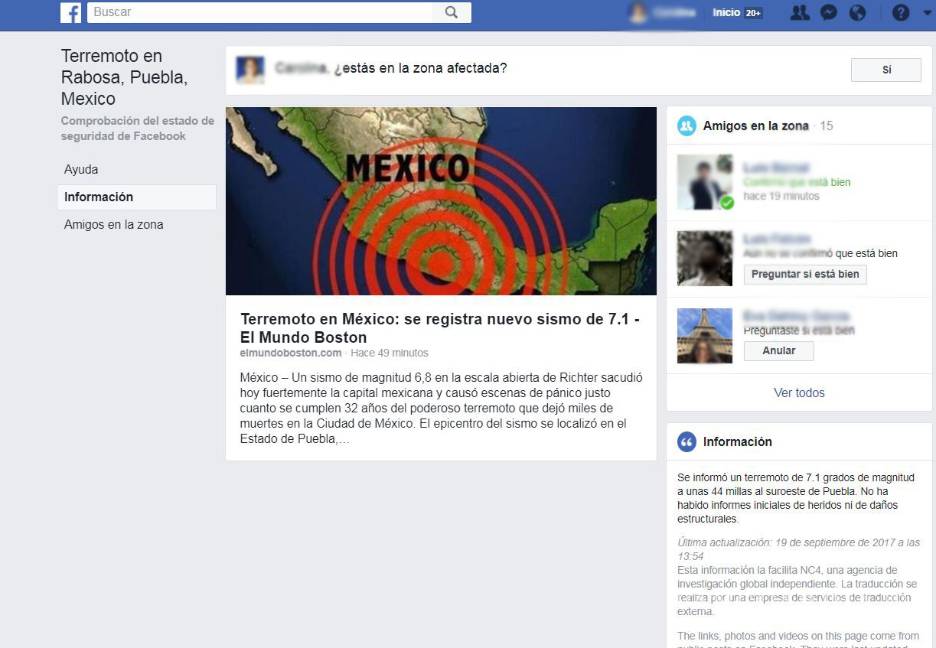Open the Terremoto en México article headline
This screenshot has height=648, width=936.
coord(440,328)
